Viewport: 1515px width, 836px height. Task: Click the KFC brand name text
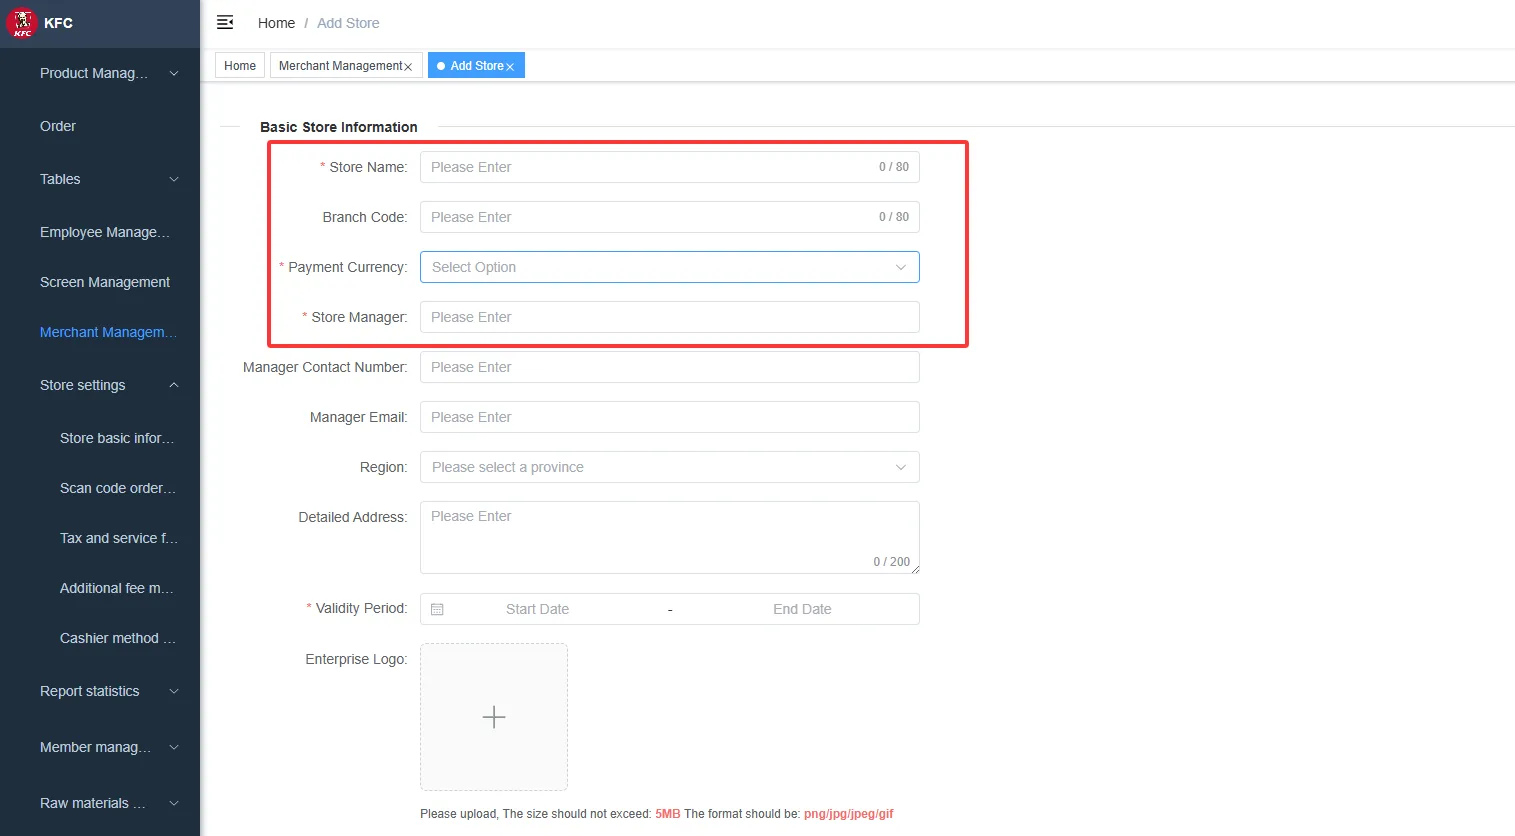[x=58, y=23]
